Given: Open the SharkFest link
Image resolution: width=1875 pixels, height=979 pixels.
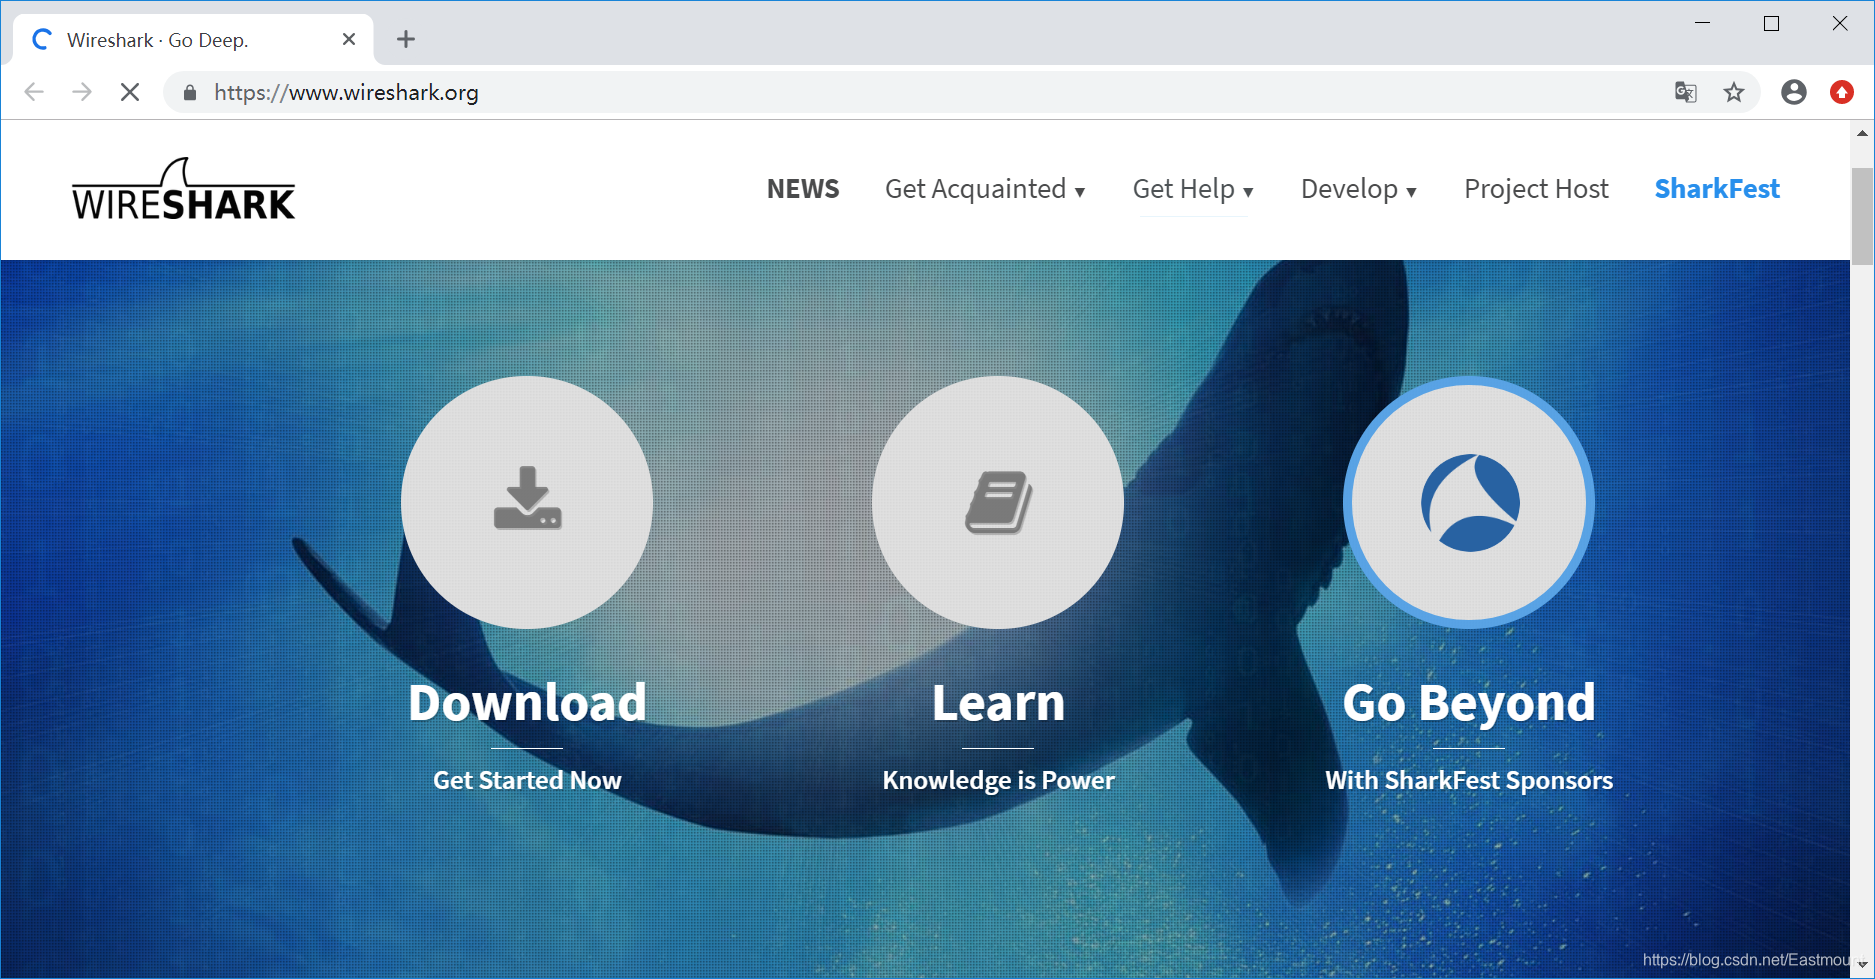Looking at the screenshot, I should point(1717,189).
